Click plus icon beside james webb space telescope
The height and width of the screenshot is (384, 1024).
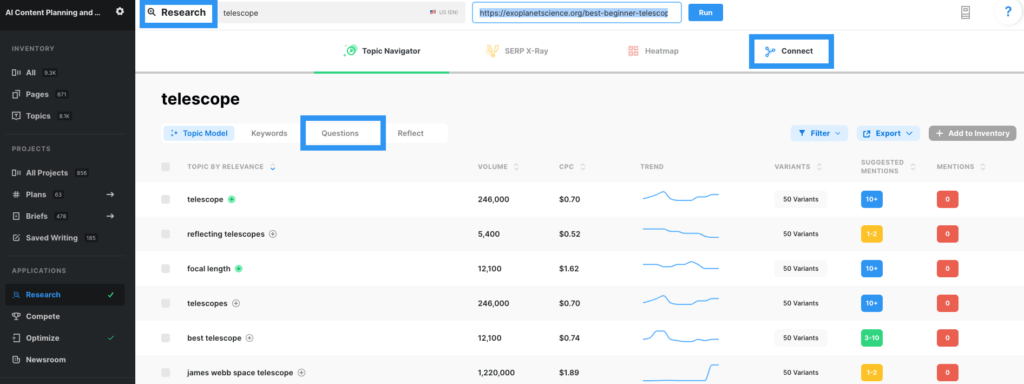tap(301, 372)
